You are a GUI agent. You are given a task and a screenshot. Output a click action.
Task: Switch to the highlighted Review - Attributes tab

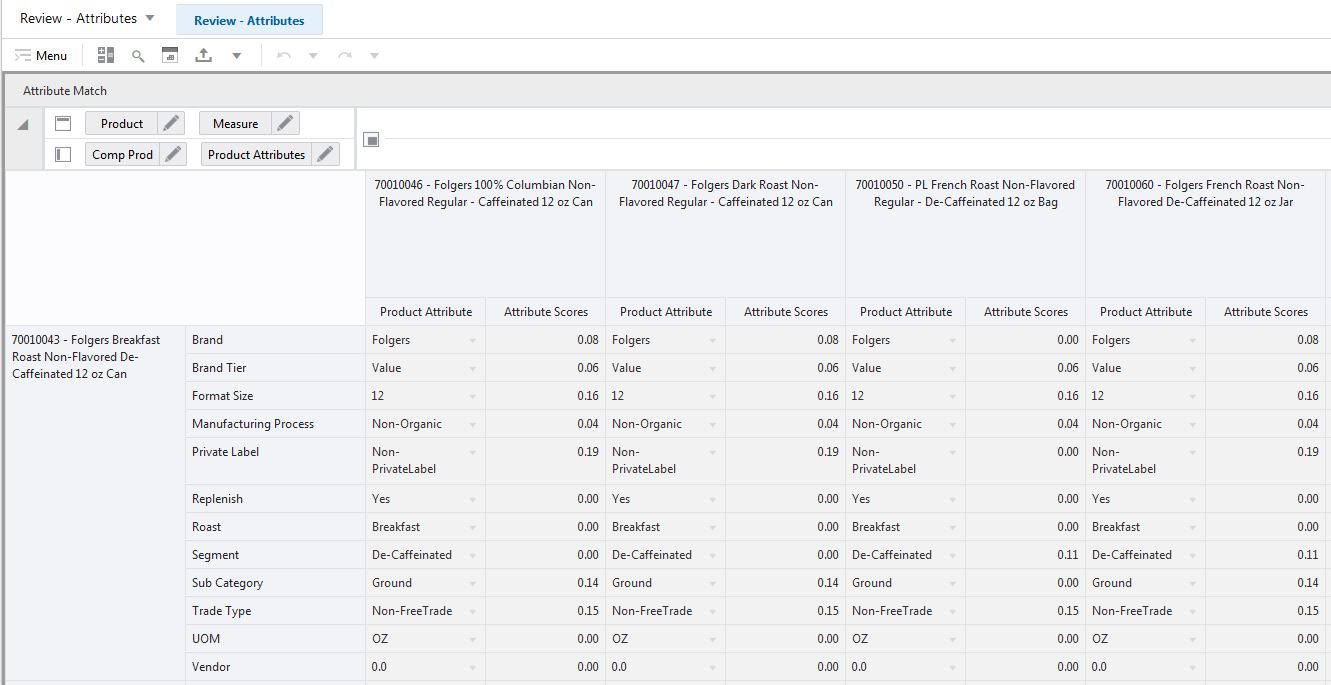(x=249, y=20)
